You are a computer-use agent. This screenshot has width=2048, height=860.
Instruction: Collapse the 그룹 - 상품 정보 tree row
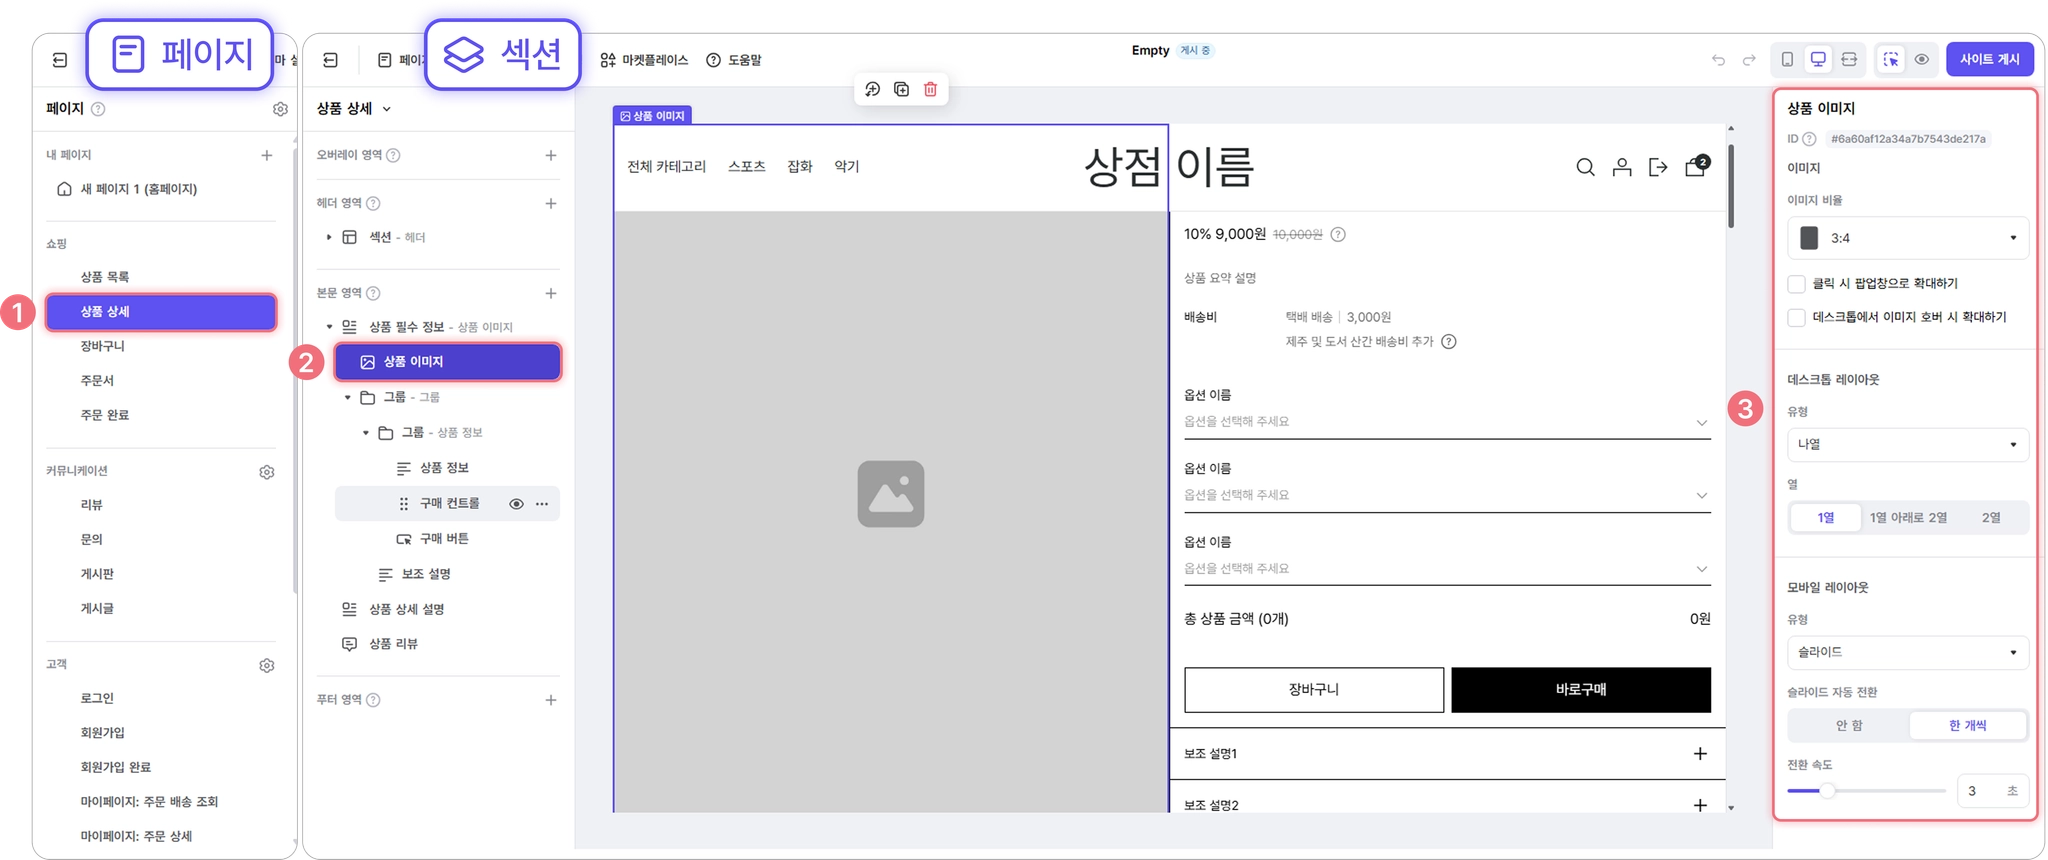click(365, 433)
